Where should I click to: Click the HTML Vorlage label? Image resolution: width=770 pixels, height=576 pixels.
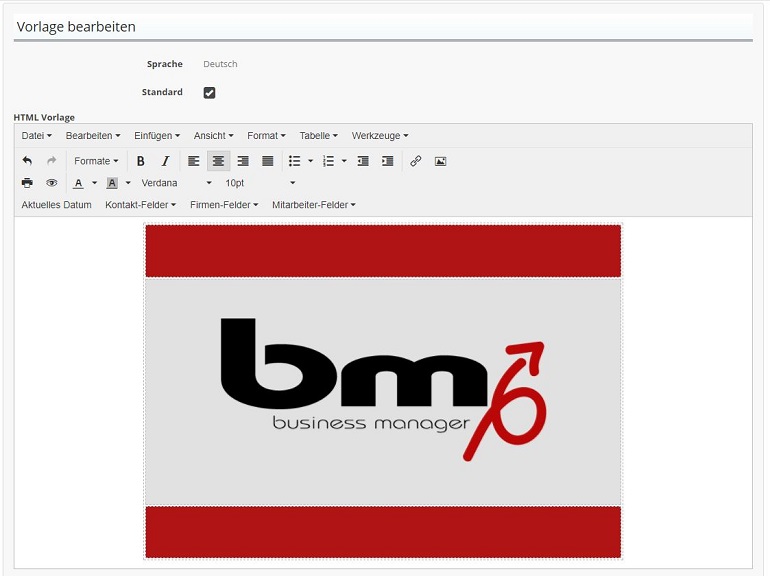pos(44,117)
